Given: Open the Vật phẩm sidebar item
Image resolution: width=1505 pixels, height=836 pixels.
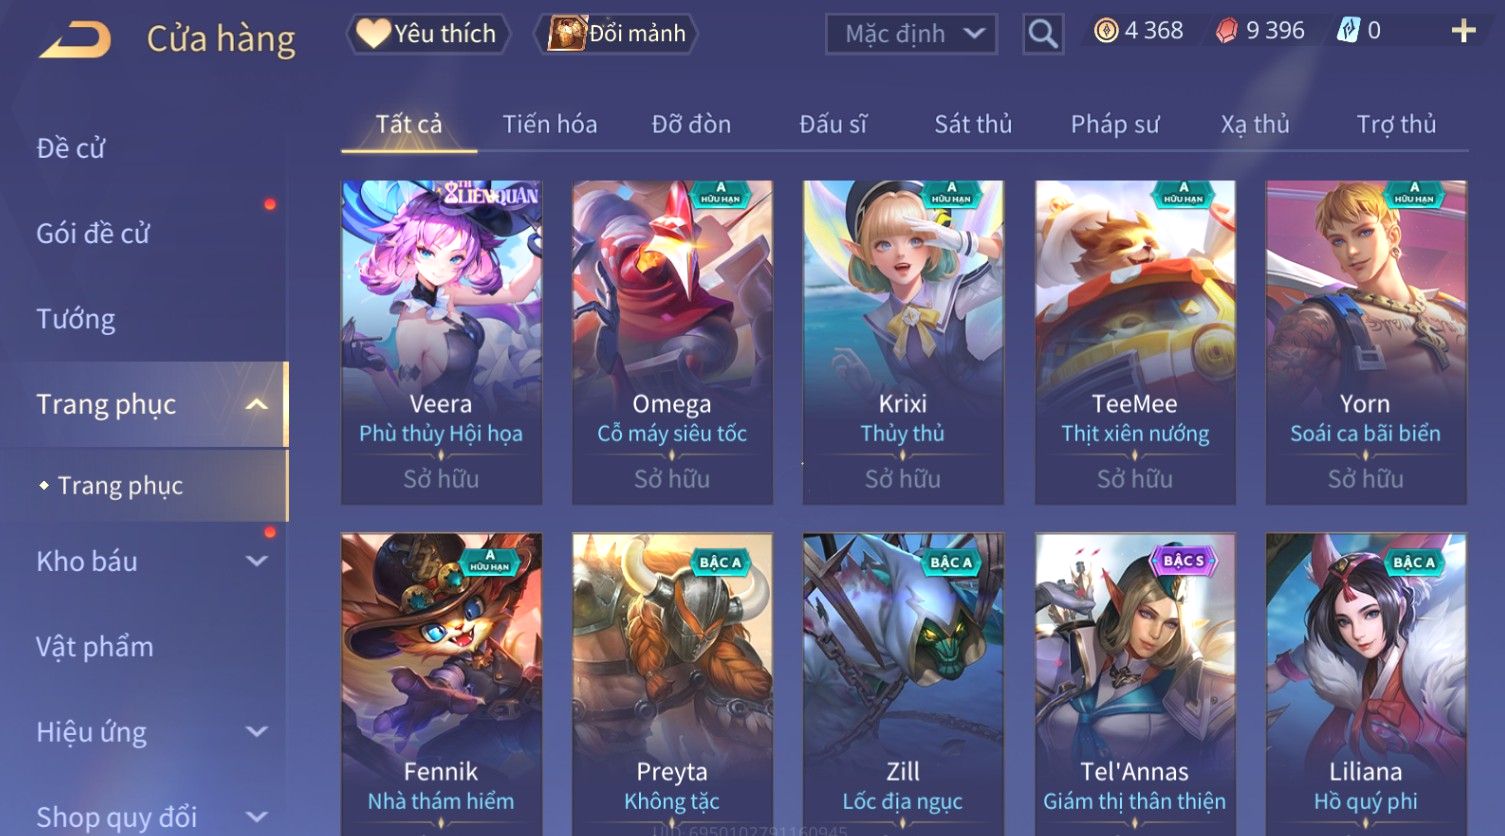Looking at the screenshot, I should pyautogui.click(x=95, y=647).
